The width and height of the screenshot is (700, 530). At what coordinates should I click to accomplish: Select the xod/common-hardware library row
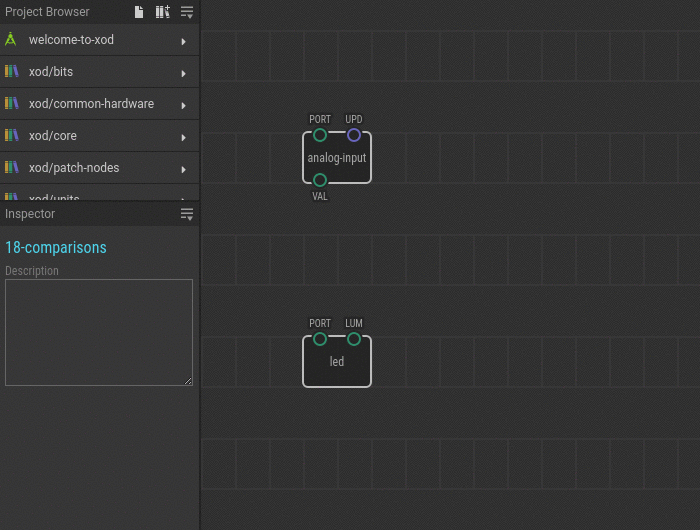[x=100, y=104]
